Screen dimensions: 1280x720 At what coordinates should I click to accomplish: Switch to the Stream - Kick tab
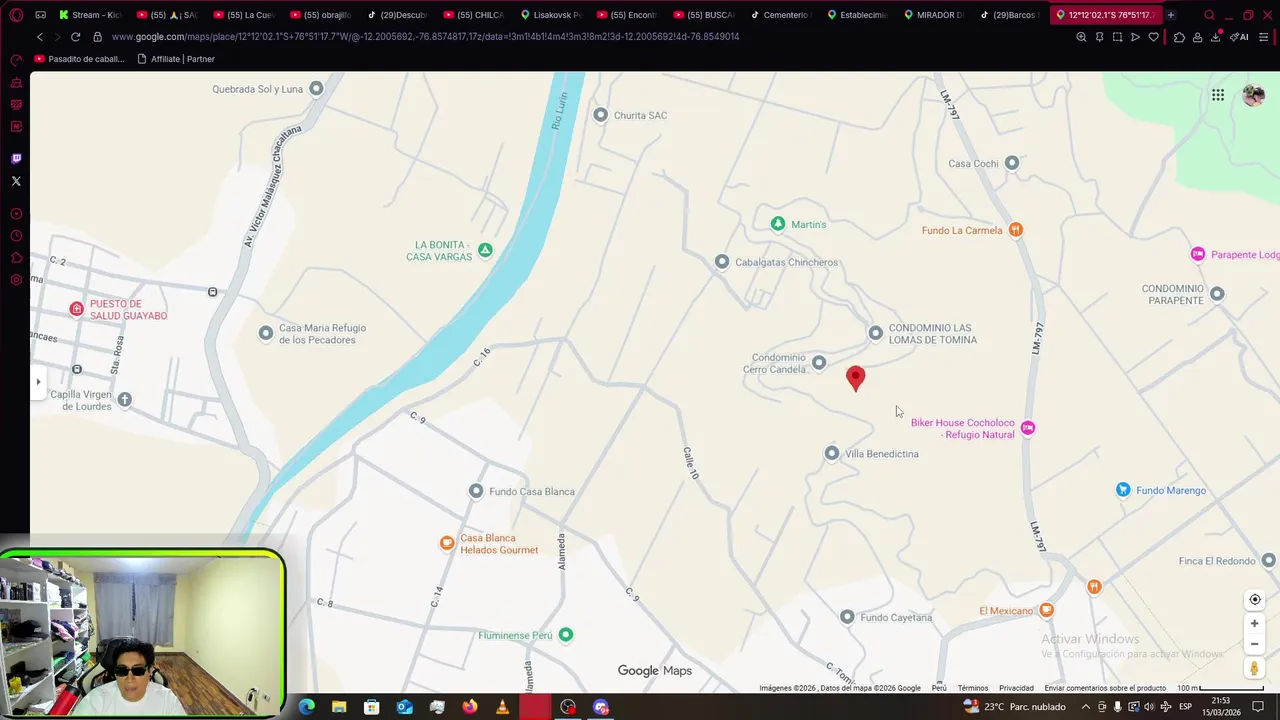click(x=89, y=15)
